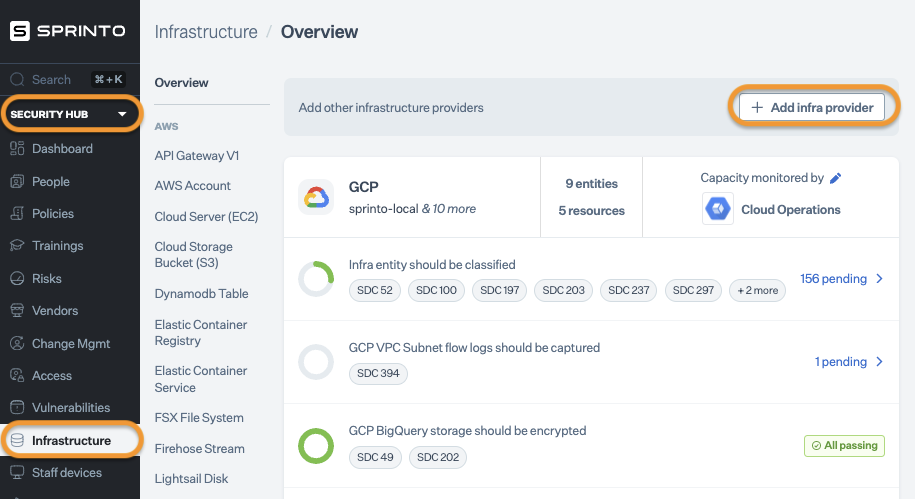Click the SDC 197 tag
Screen dimensions: 915x499
pos(500,291)
